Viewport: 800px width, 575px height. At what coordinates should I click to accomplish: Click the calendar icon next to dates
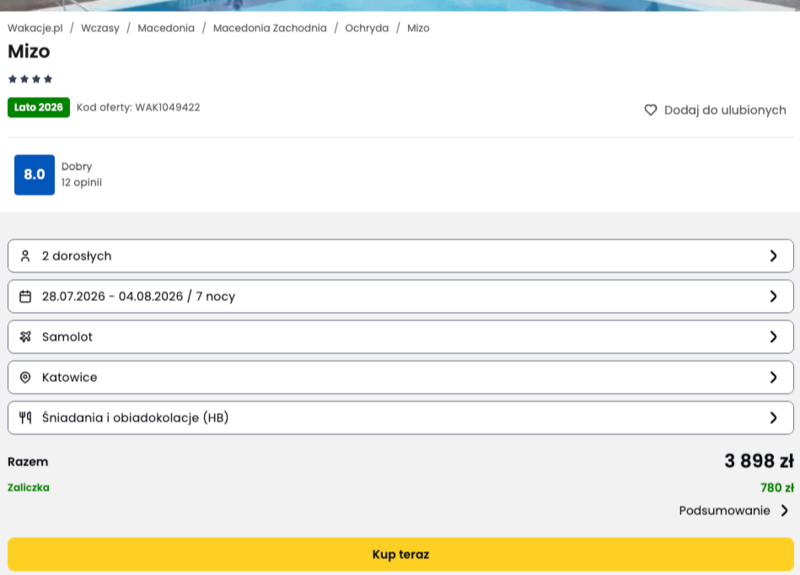click(x=26, y=296)
